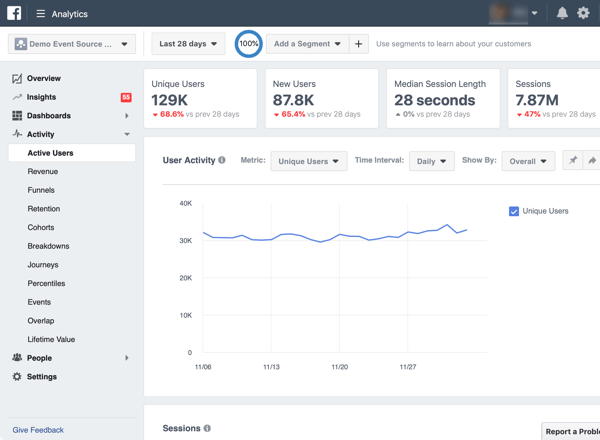
Task: Pin the User Activity chart
Action: [x=573, y=161]
